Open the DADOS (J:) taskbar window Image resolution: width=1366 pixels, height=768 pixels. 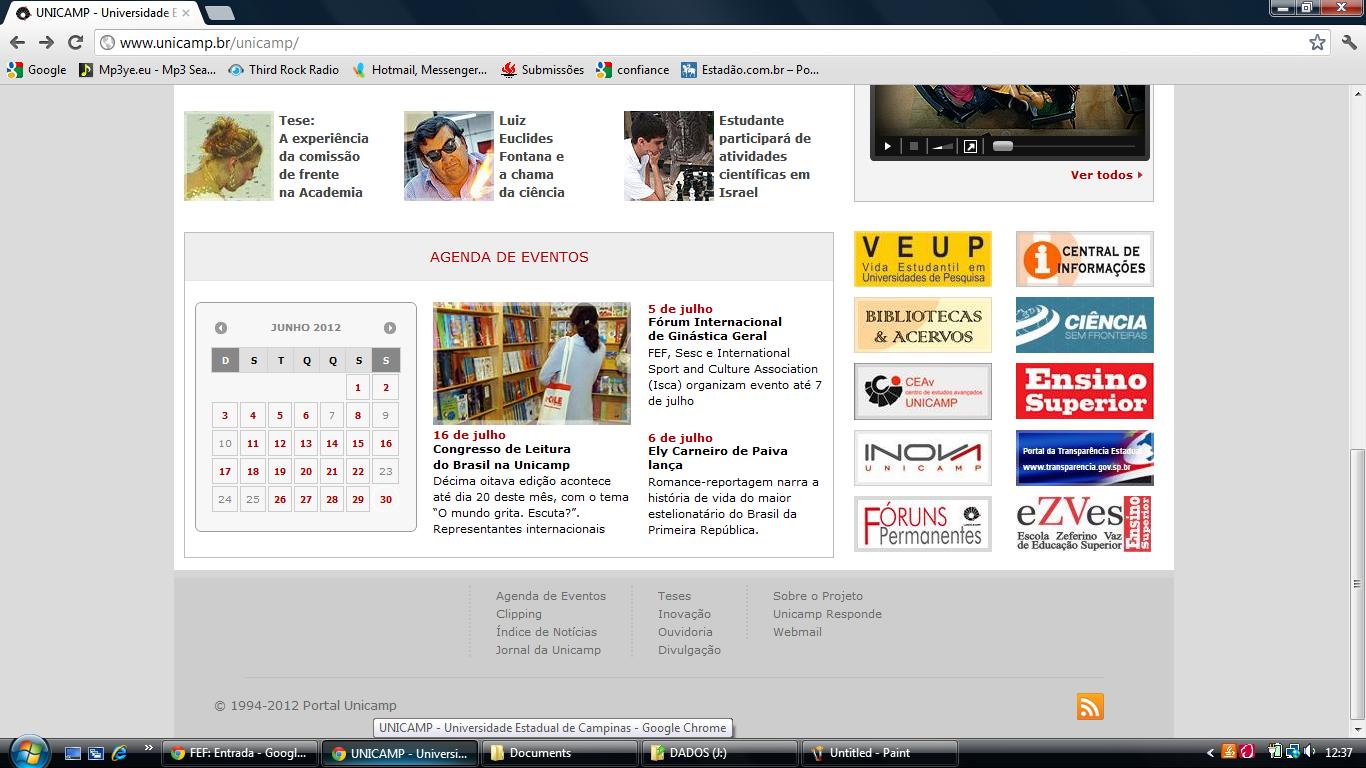point(719,753)
